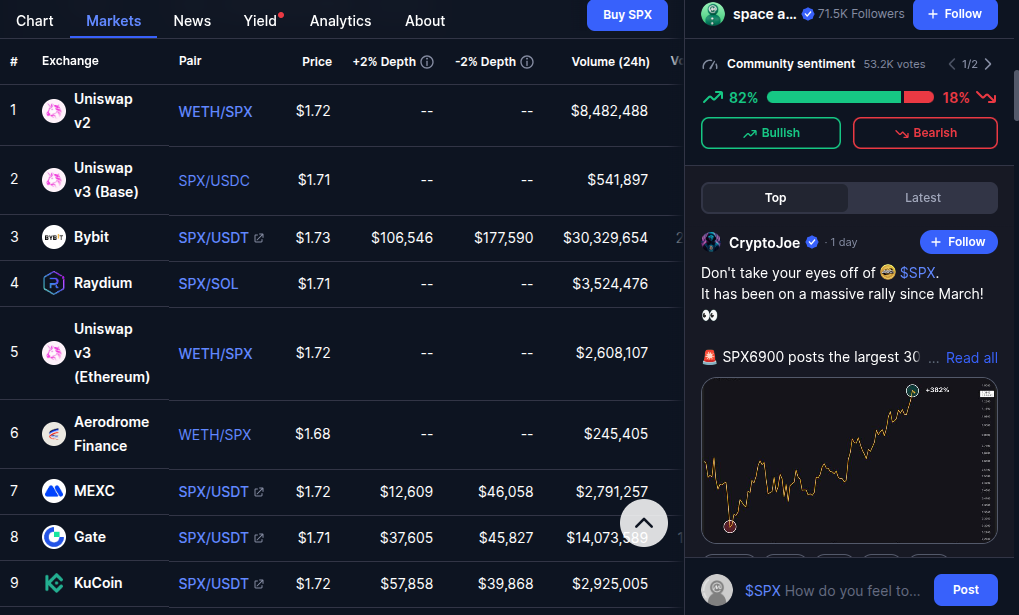Vote Bearish on community sentiment

[925, 133]
